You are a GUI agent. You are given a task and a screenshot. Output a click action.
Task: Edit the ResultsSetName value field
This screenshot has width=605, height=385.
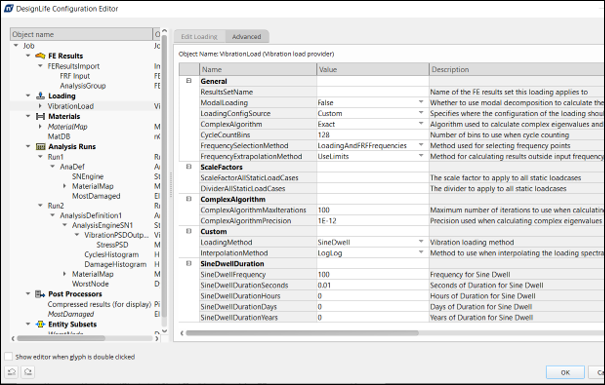tap(373, 92)
